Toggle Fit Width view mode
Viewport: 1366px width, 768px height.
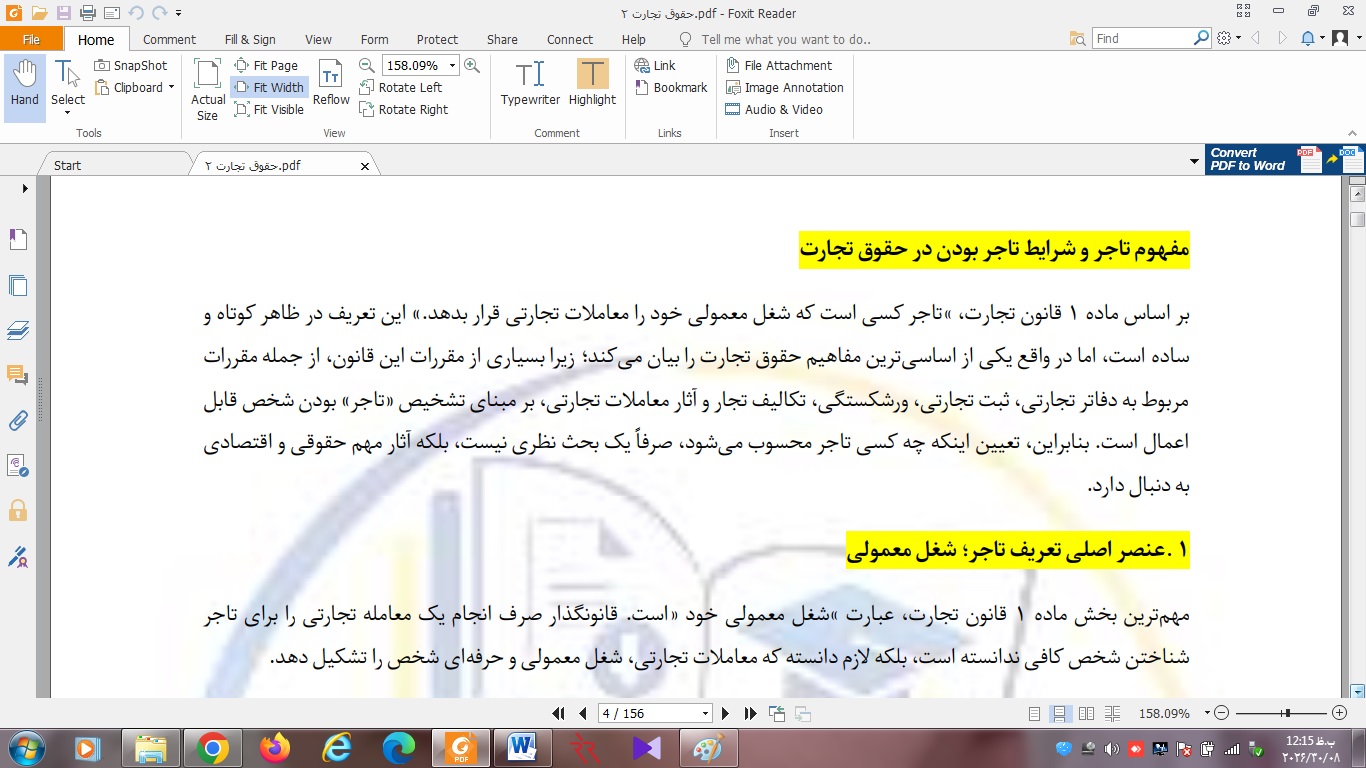click(269, 88)
